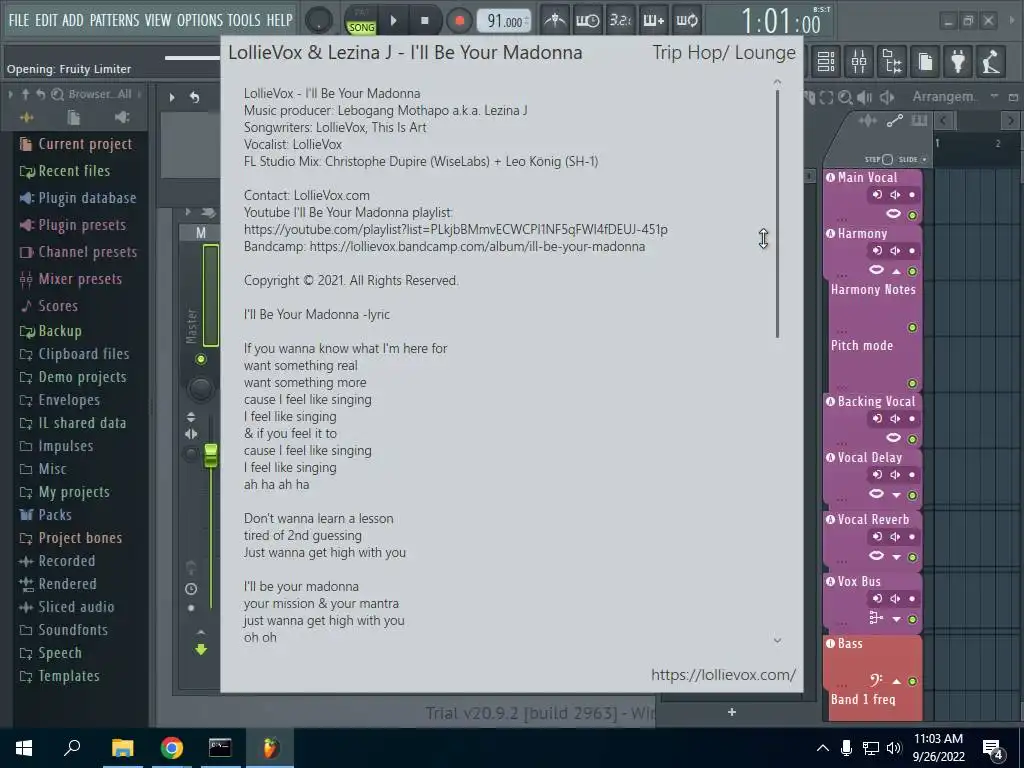
Task: Mute the Vox Bus track green light
Action: click(912, 619)
